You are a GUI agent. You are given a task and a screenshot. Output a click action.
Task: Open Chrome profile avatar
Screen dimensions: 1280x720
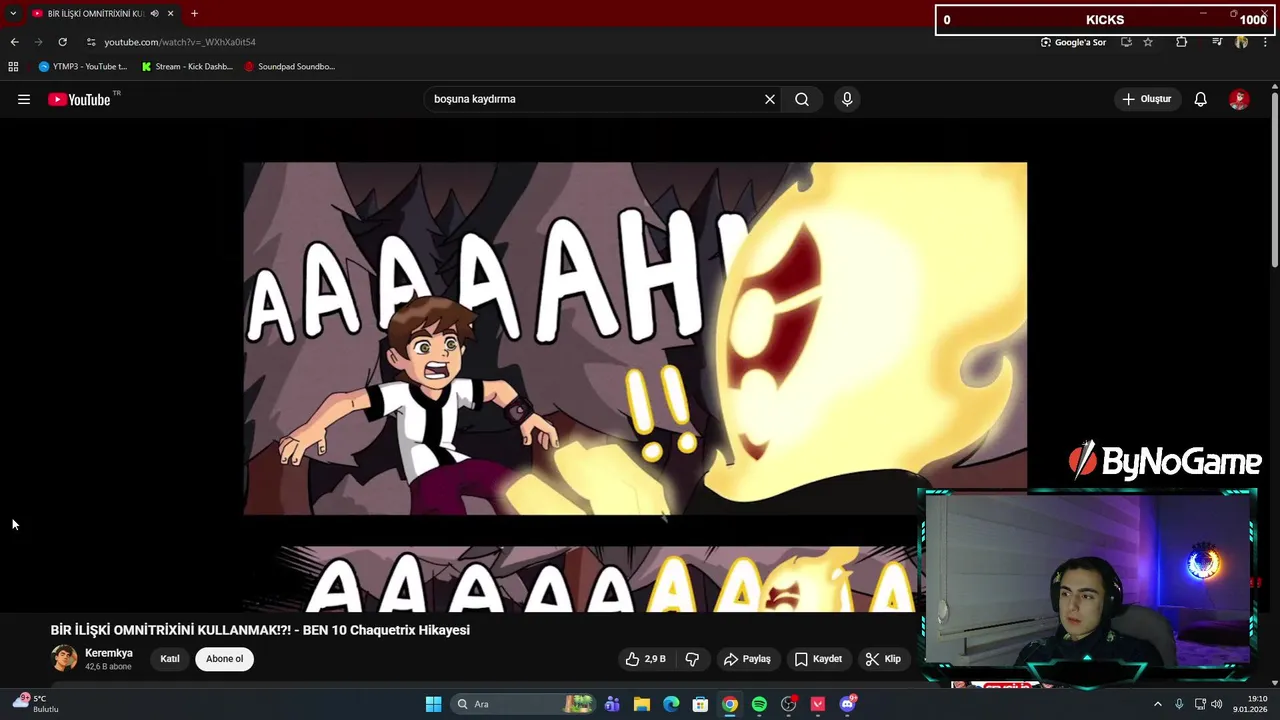(1241, 42)
